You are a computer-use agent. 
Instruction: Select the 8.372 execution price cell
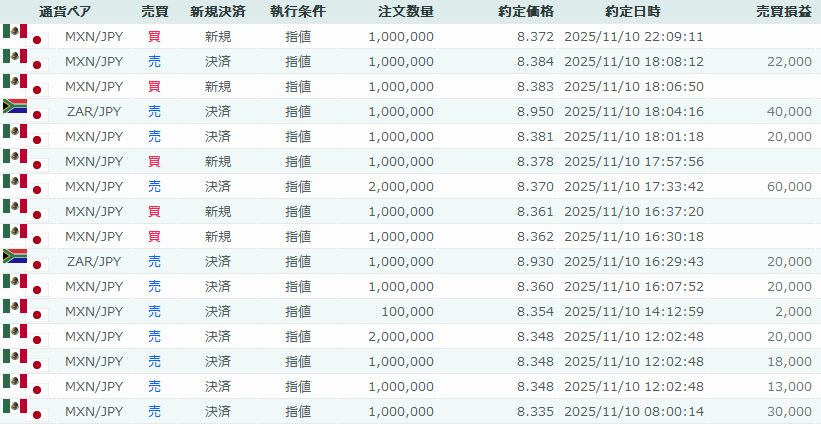coord(535,37)
